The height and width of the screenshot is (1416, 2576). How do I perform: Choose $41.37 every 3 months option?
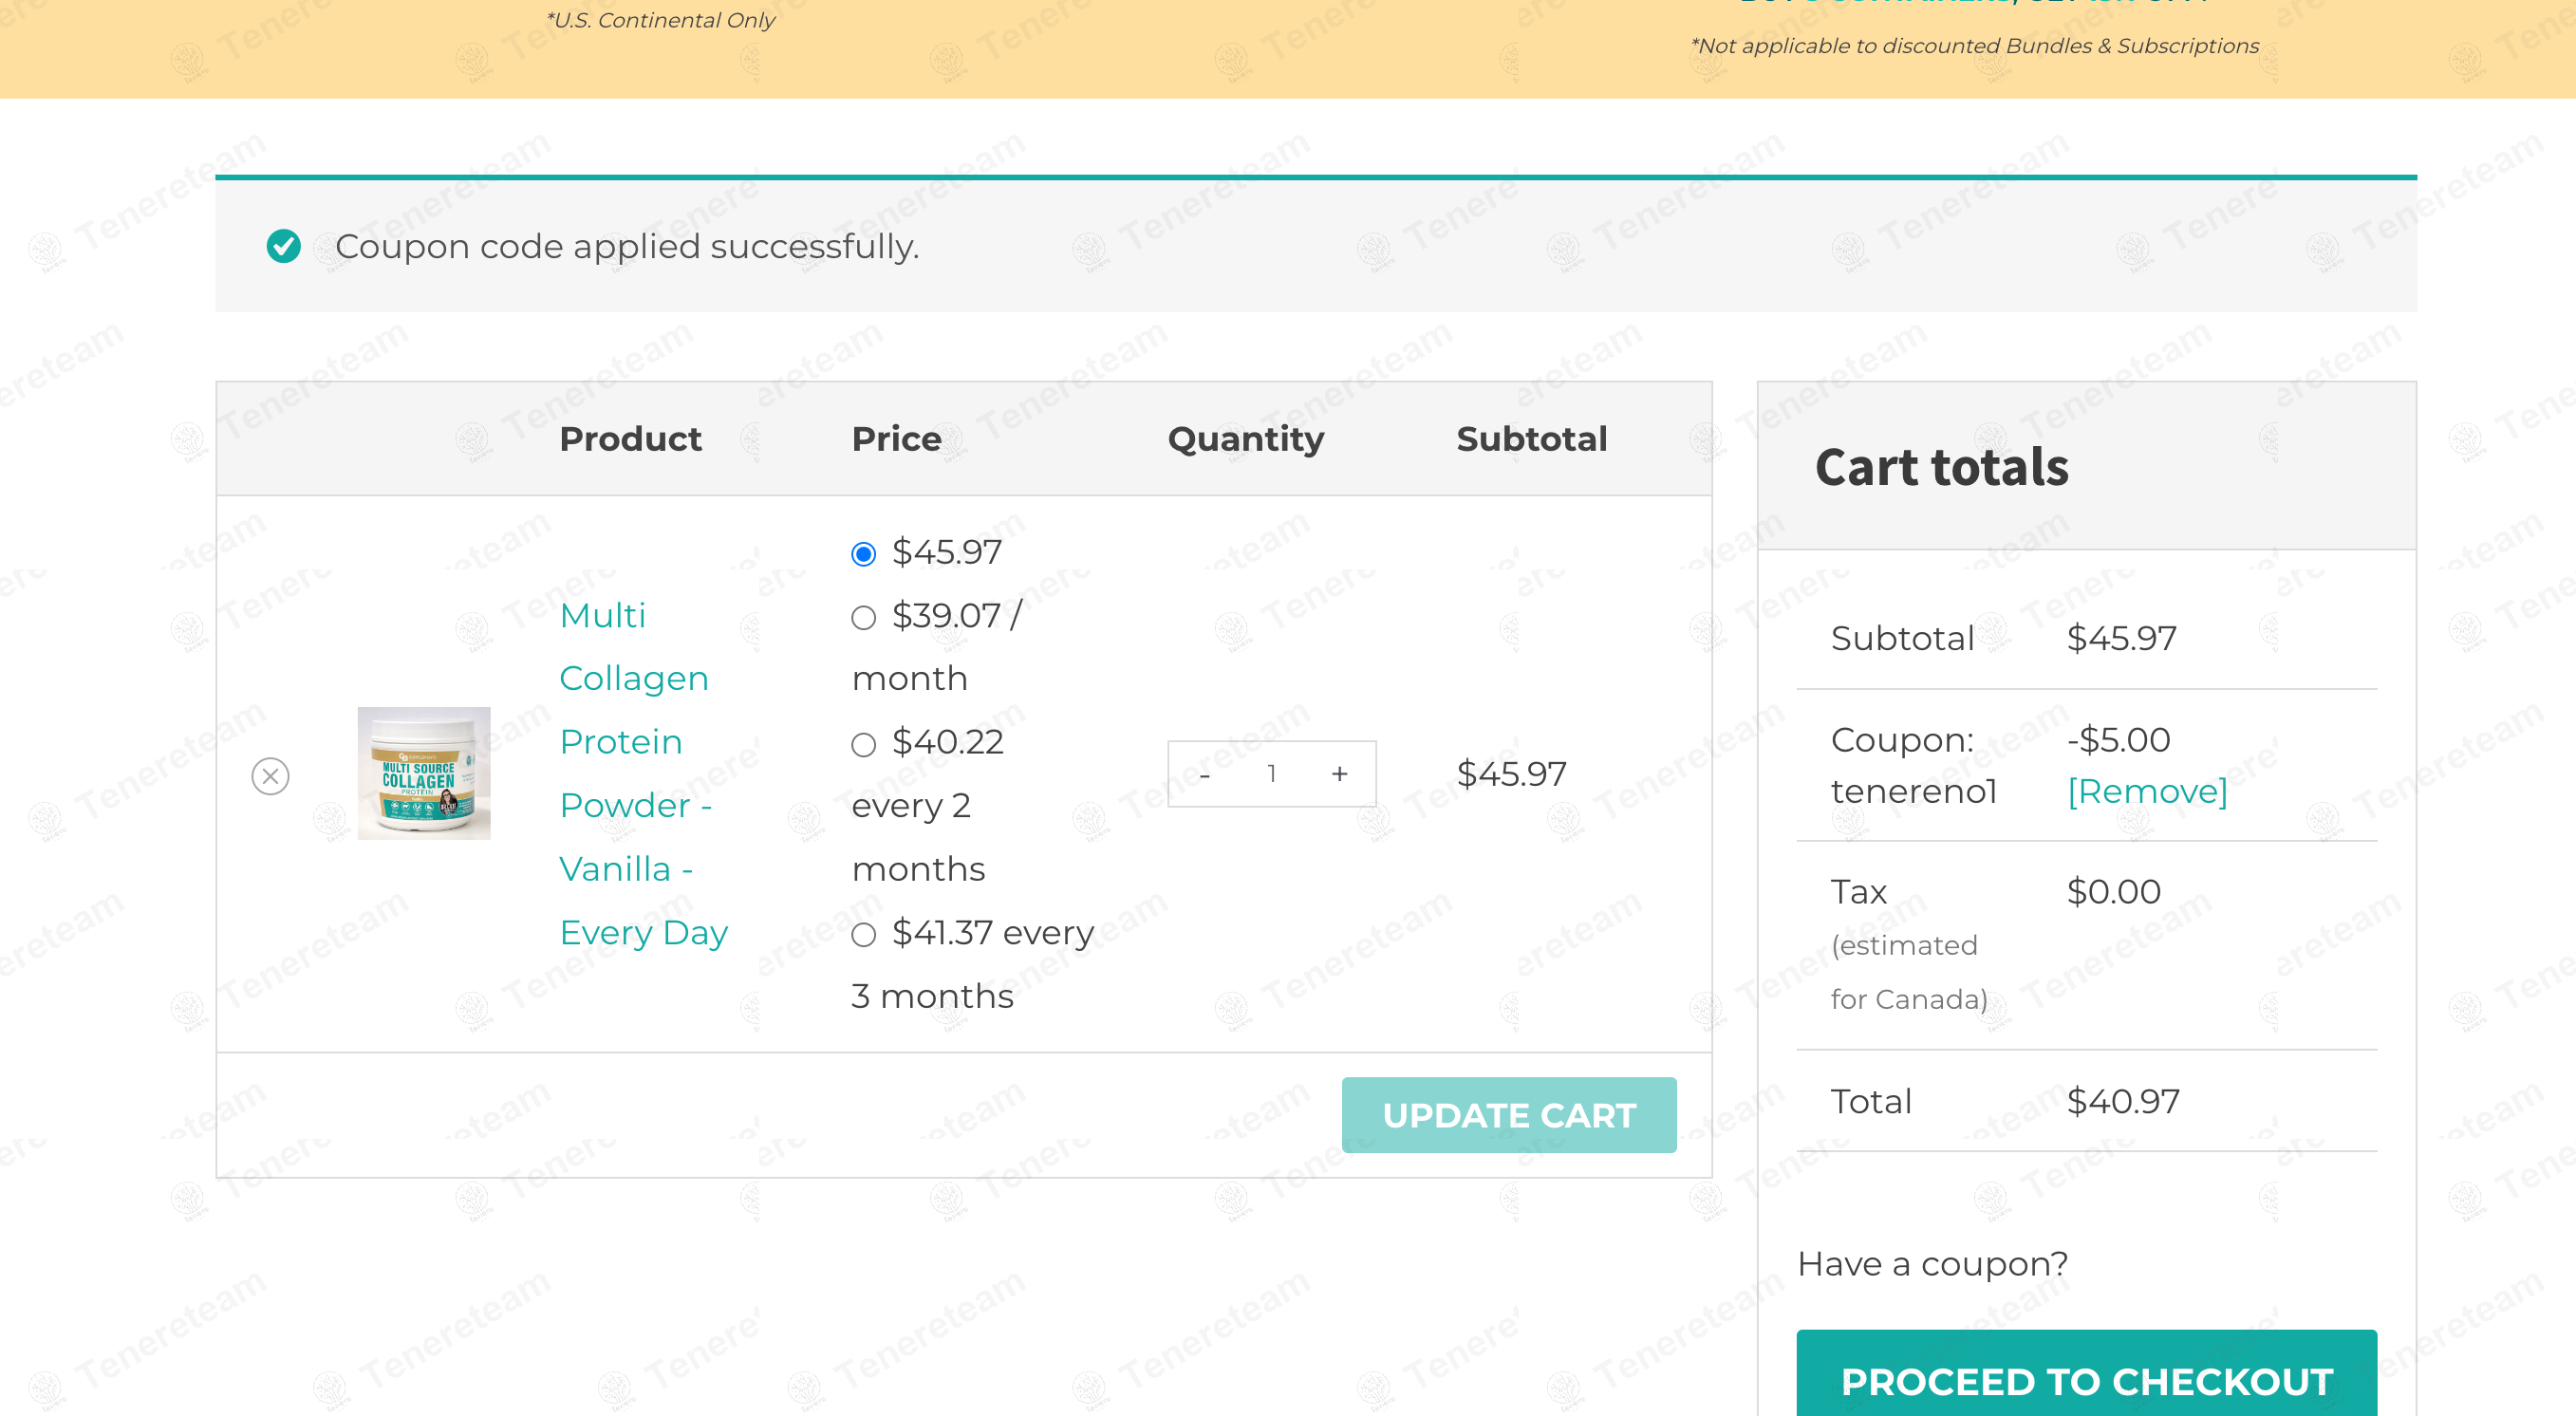(x=863, y=935)
